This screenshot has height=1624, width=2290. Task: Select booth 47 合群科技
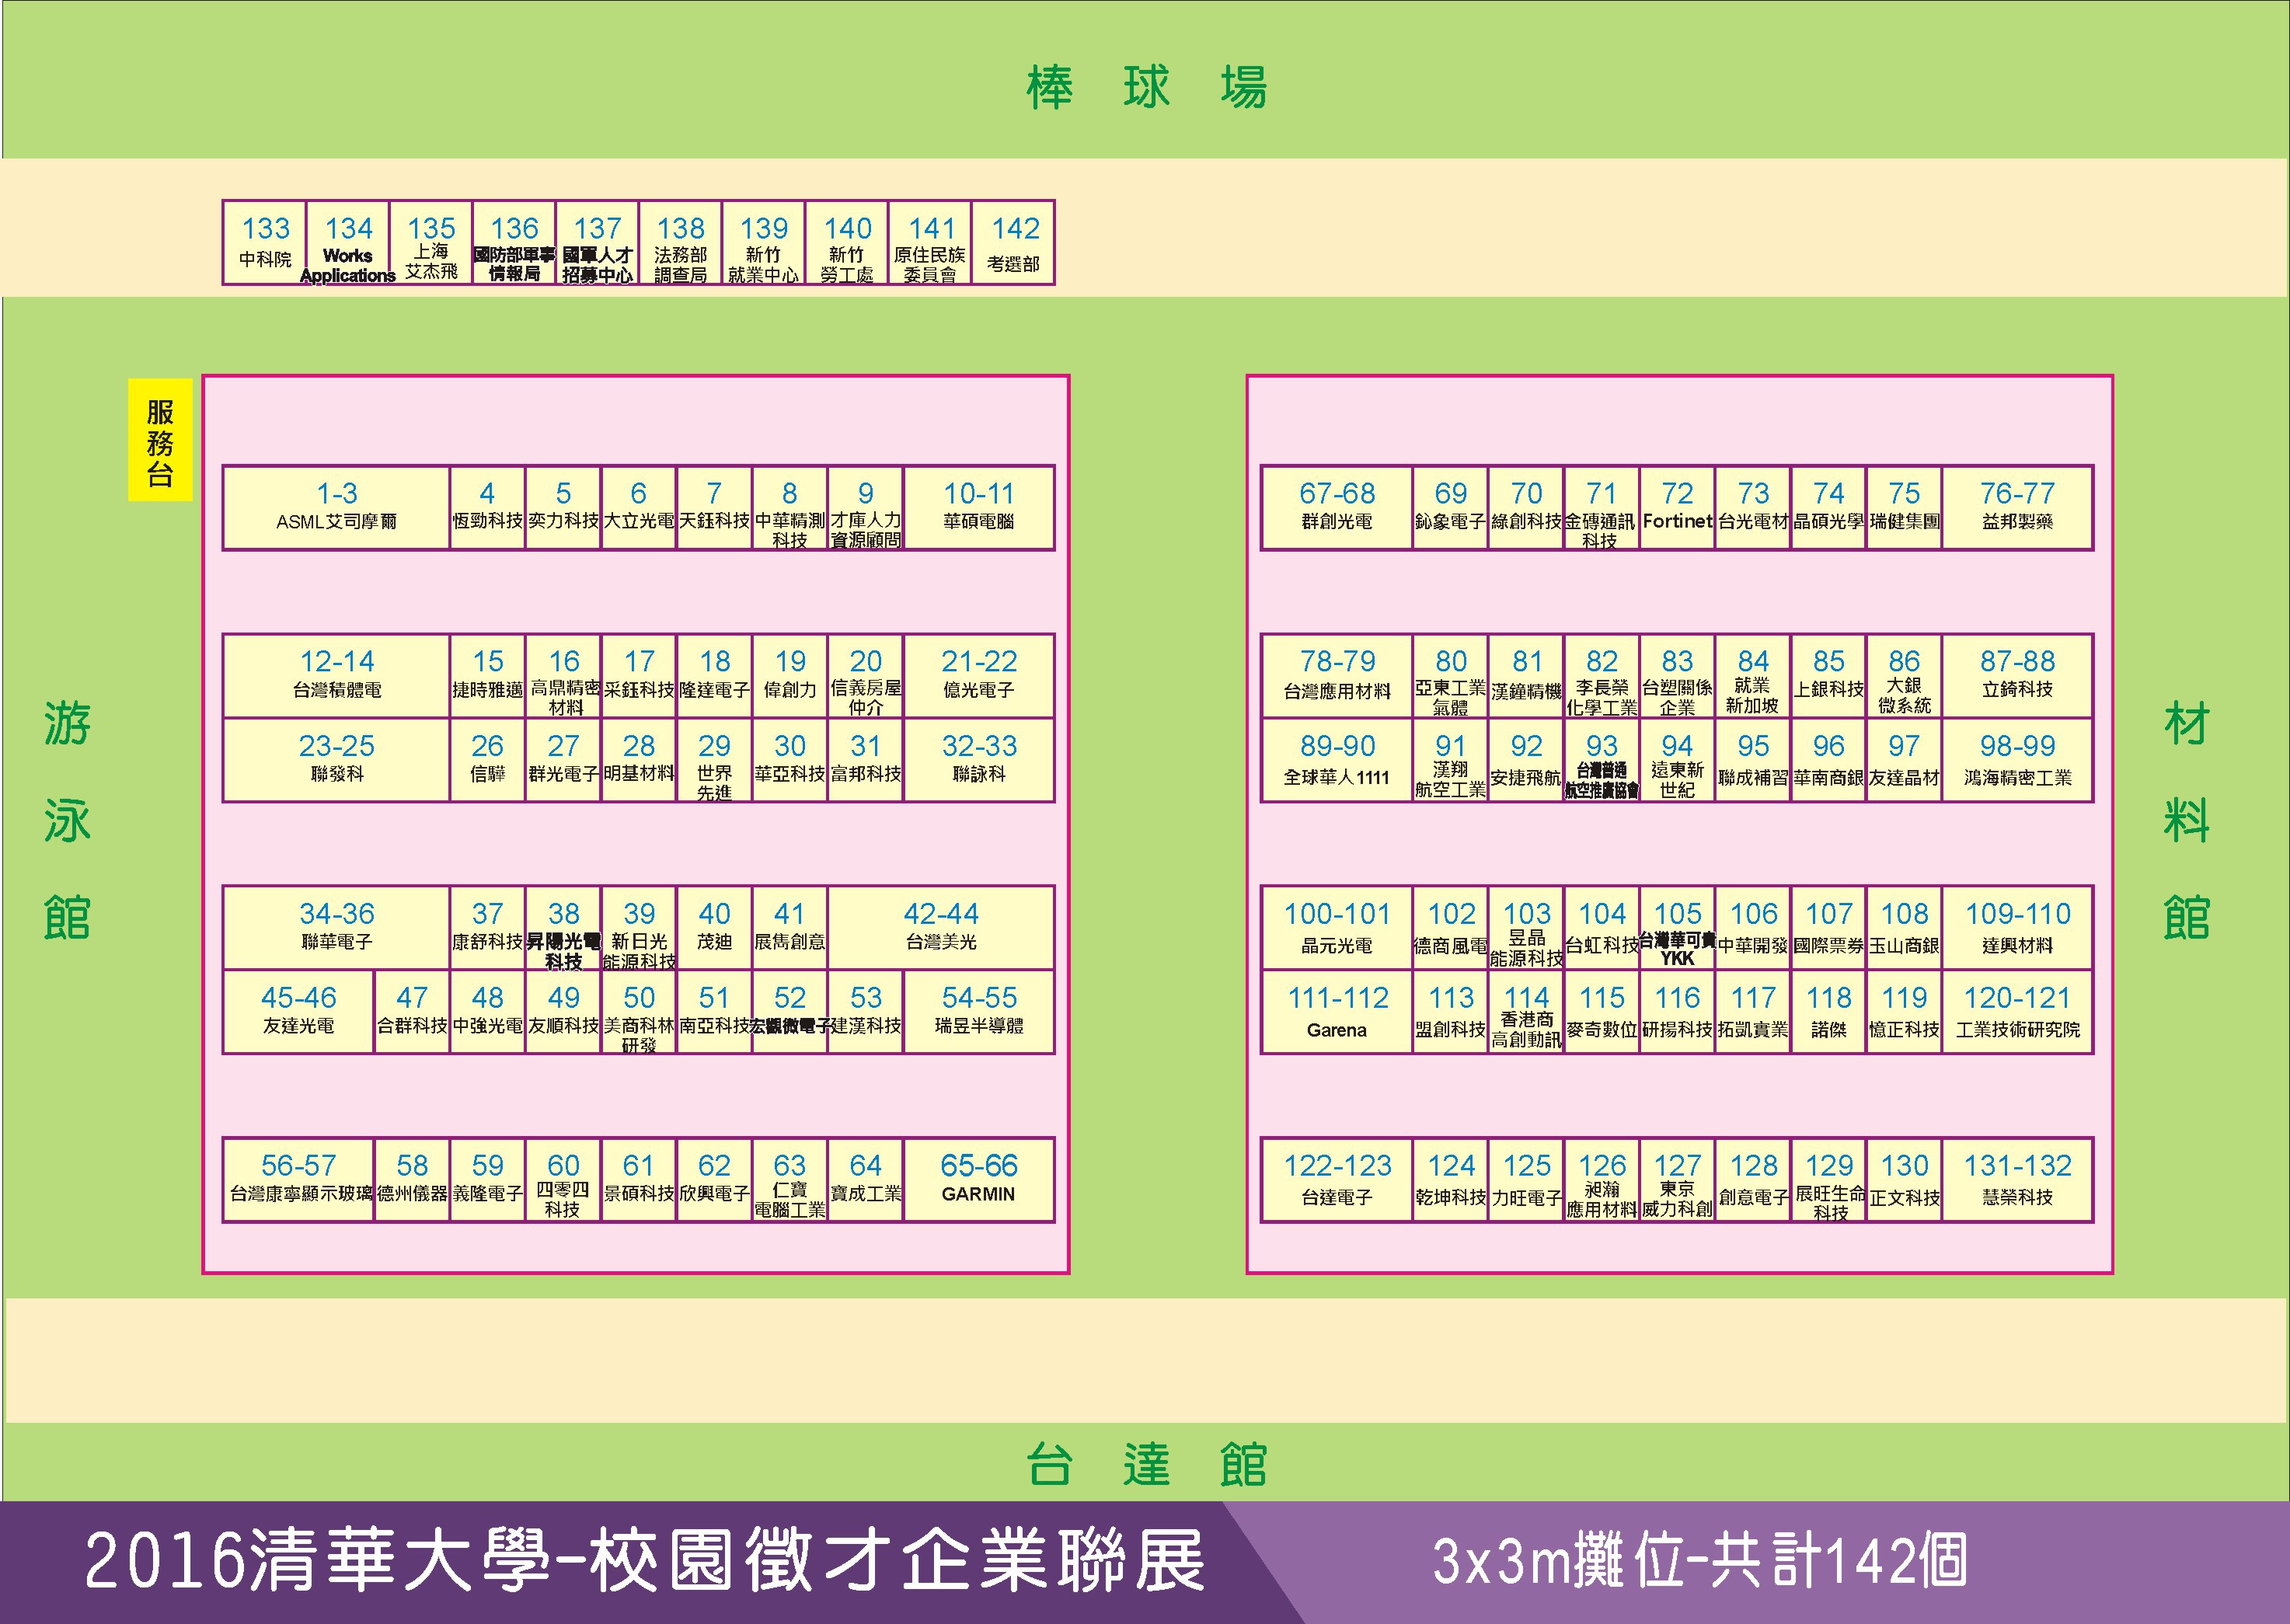[x=412, y=1011]
